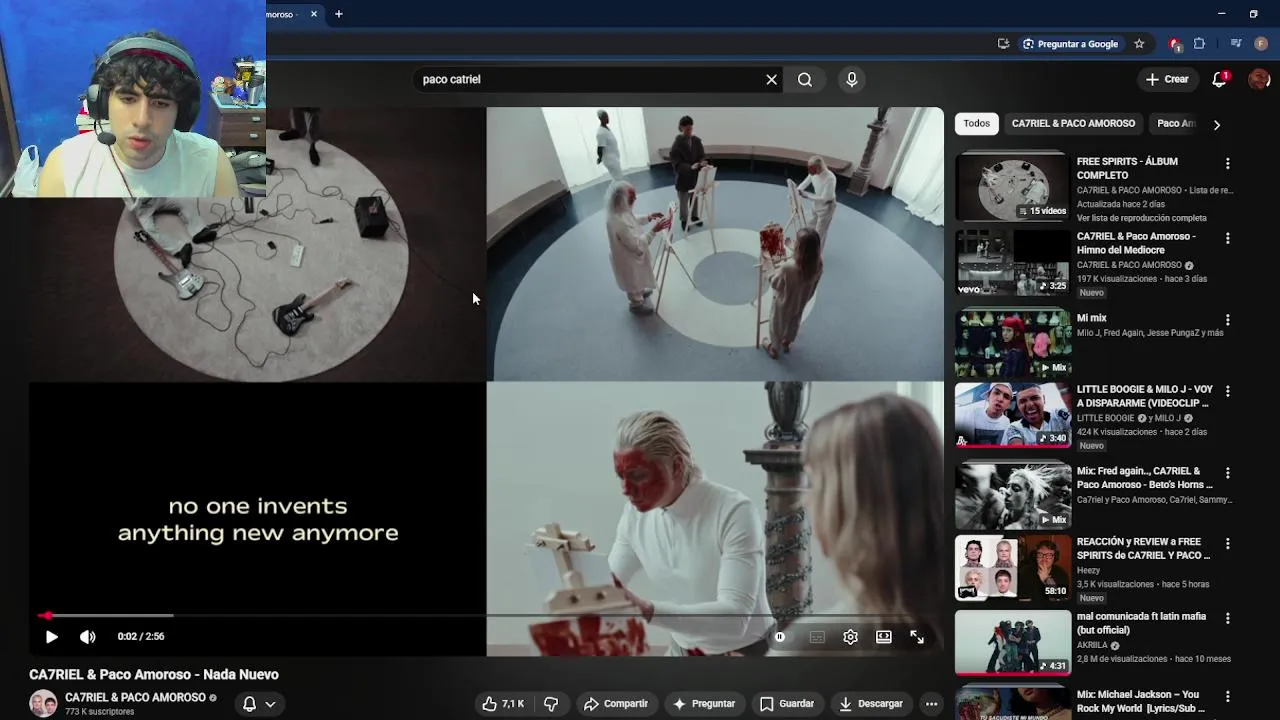Toggle the autoplay switch in the player

pos(780,637)
